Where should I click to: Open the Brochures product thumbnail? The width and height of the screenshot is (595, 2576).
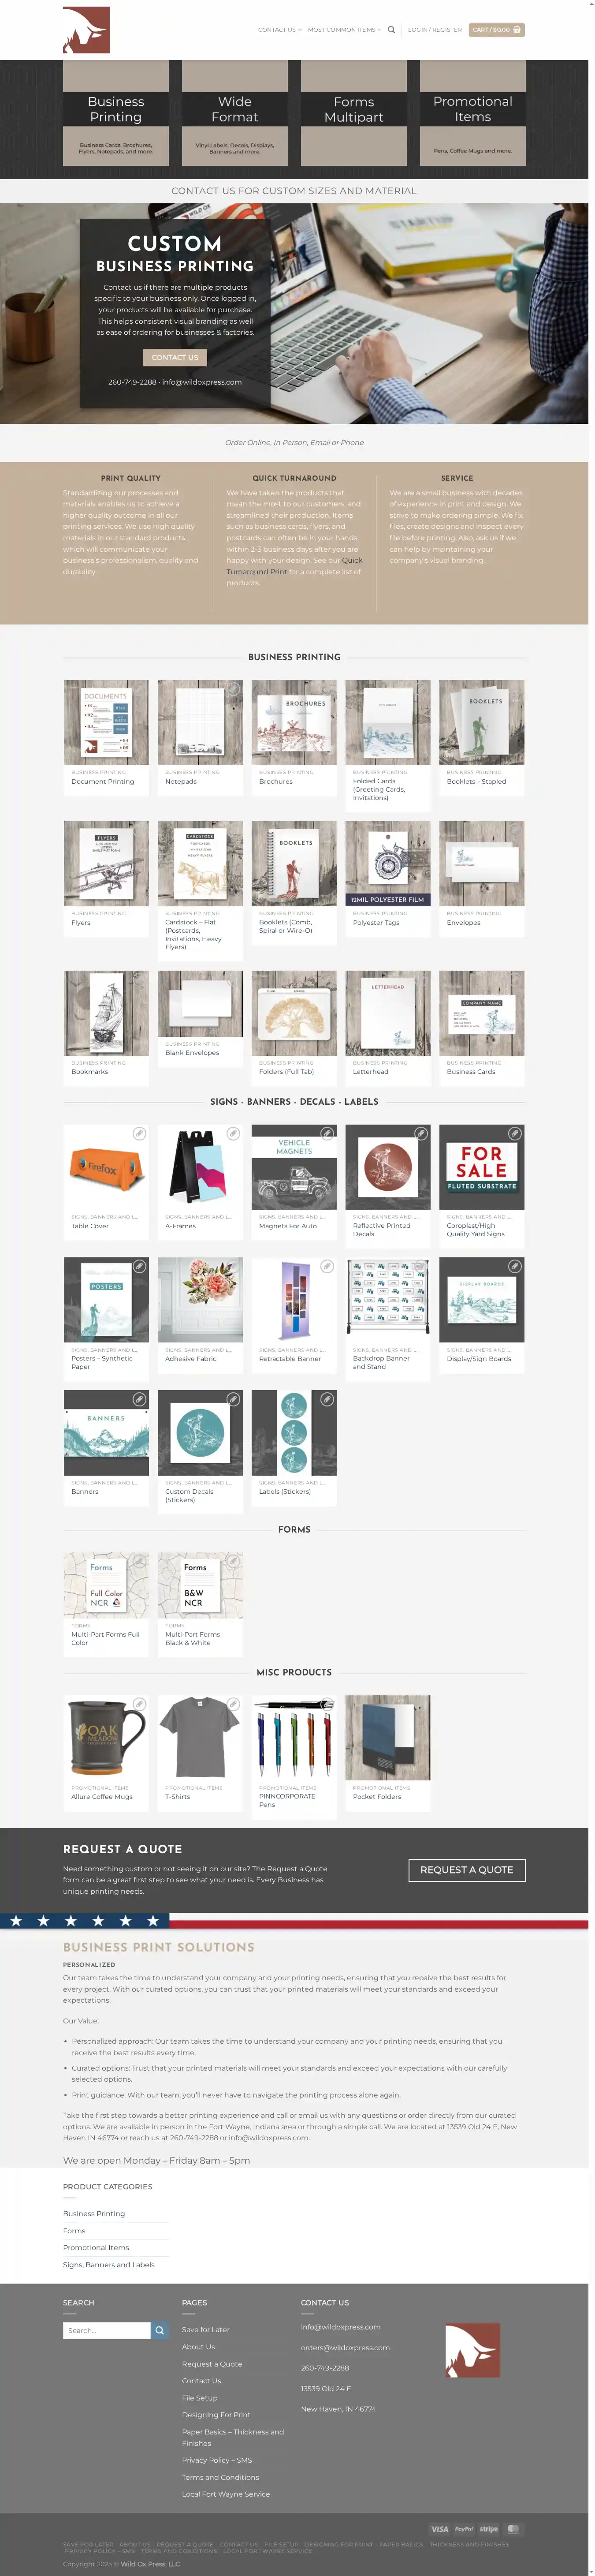[294, 723]
